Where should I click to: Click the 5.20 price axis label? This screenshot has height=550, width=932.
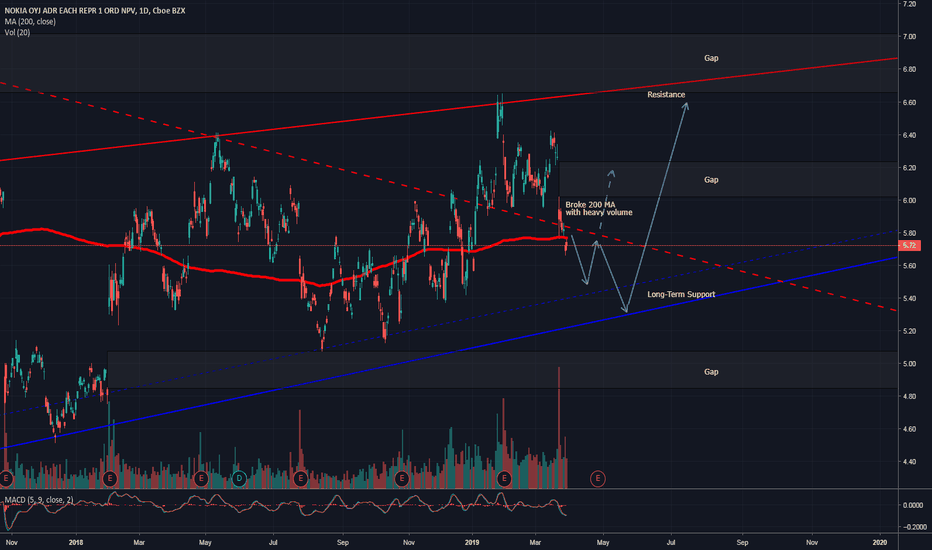coord(909,331)
